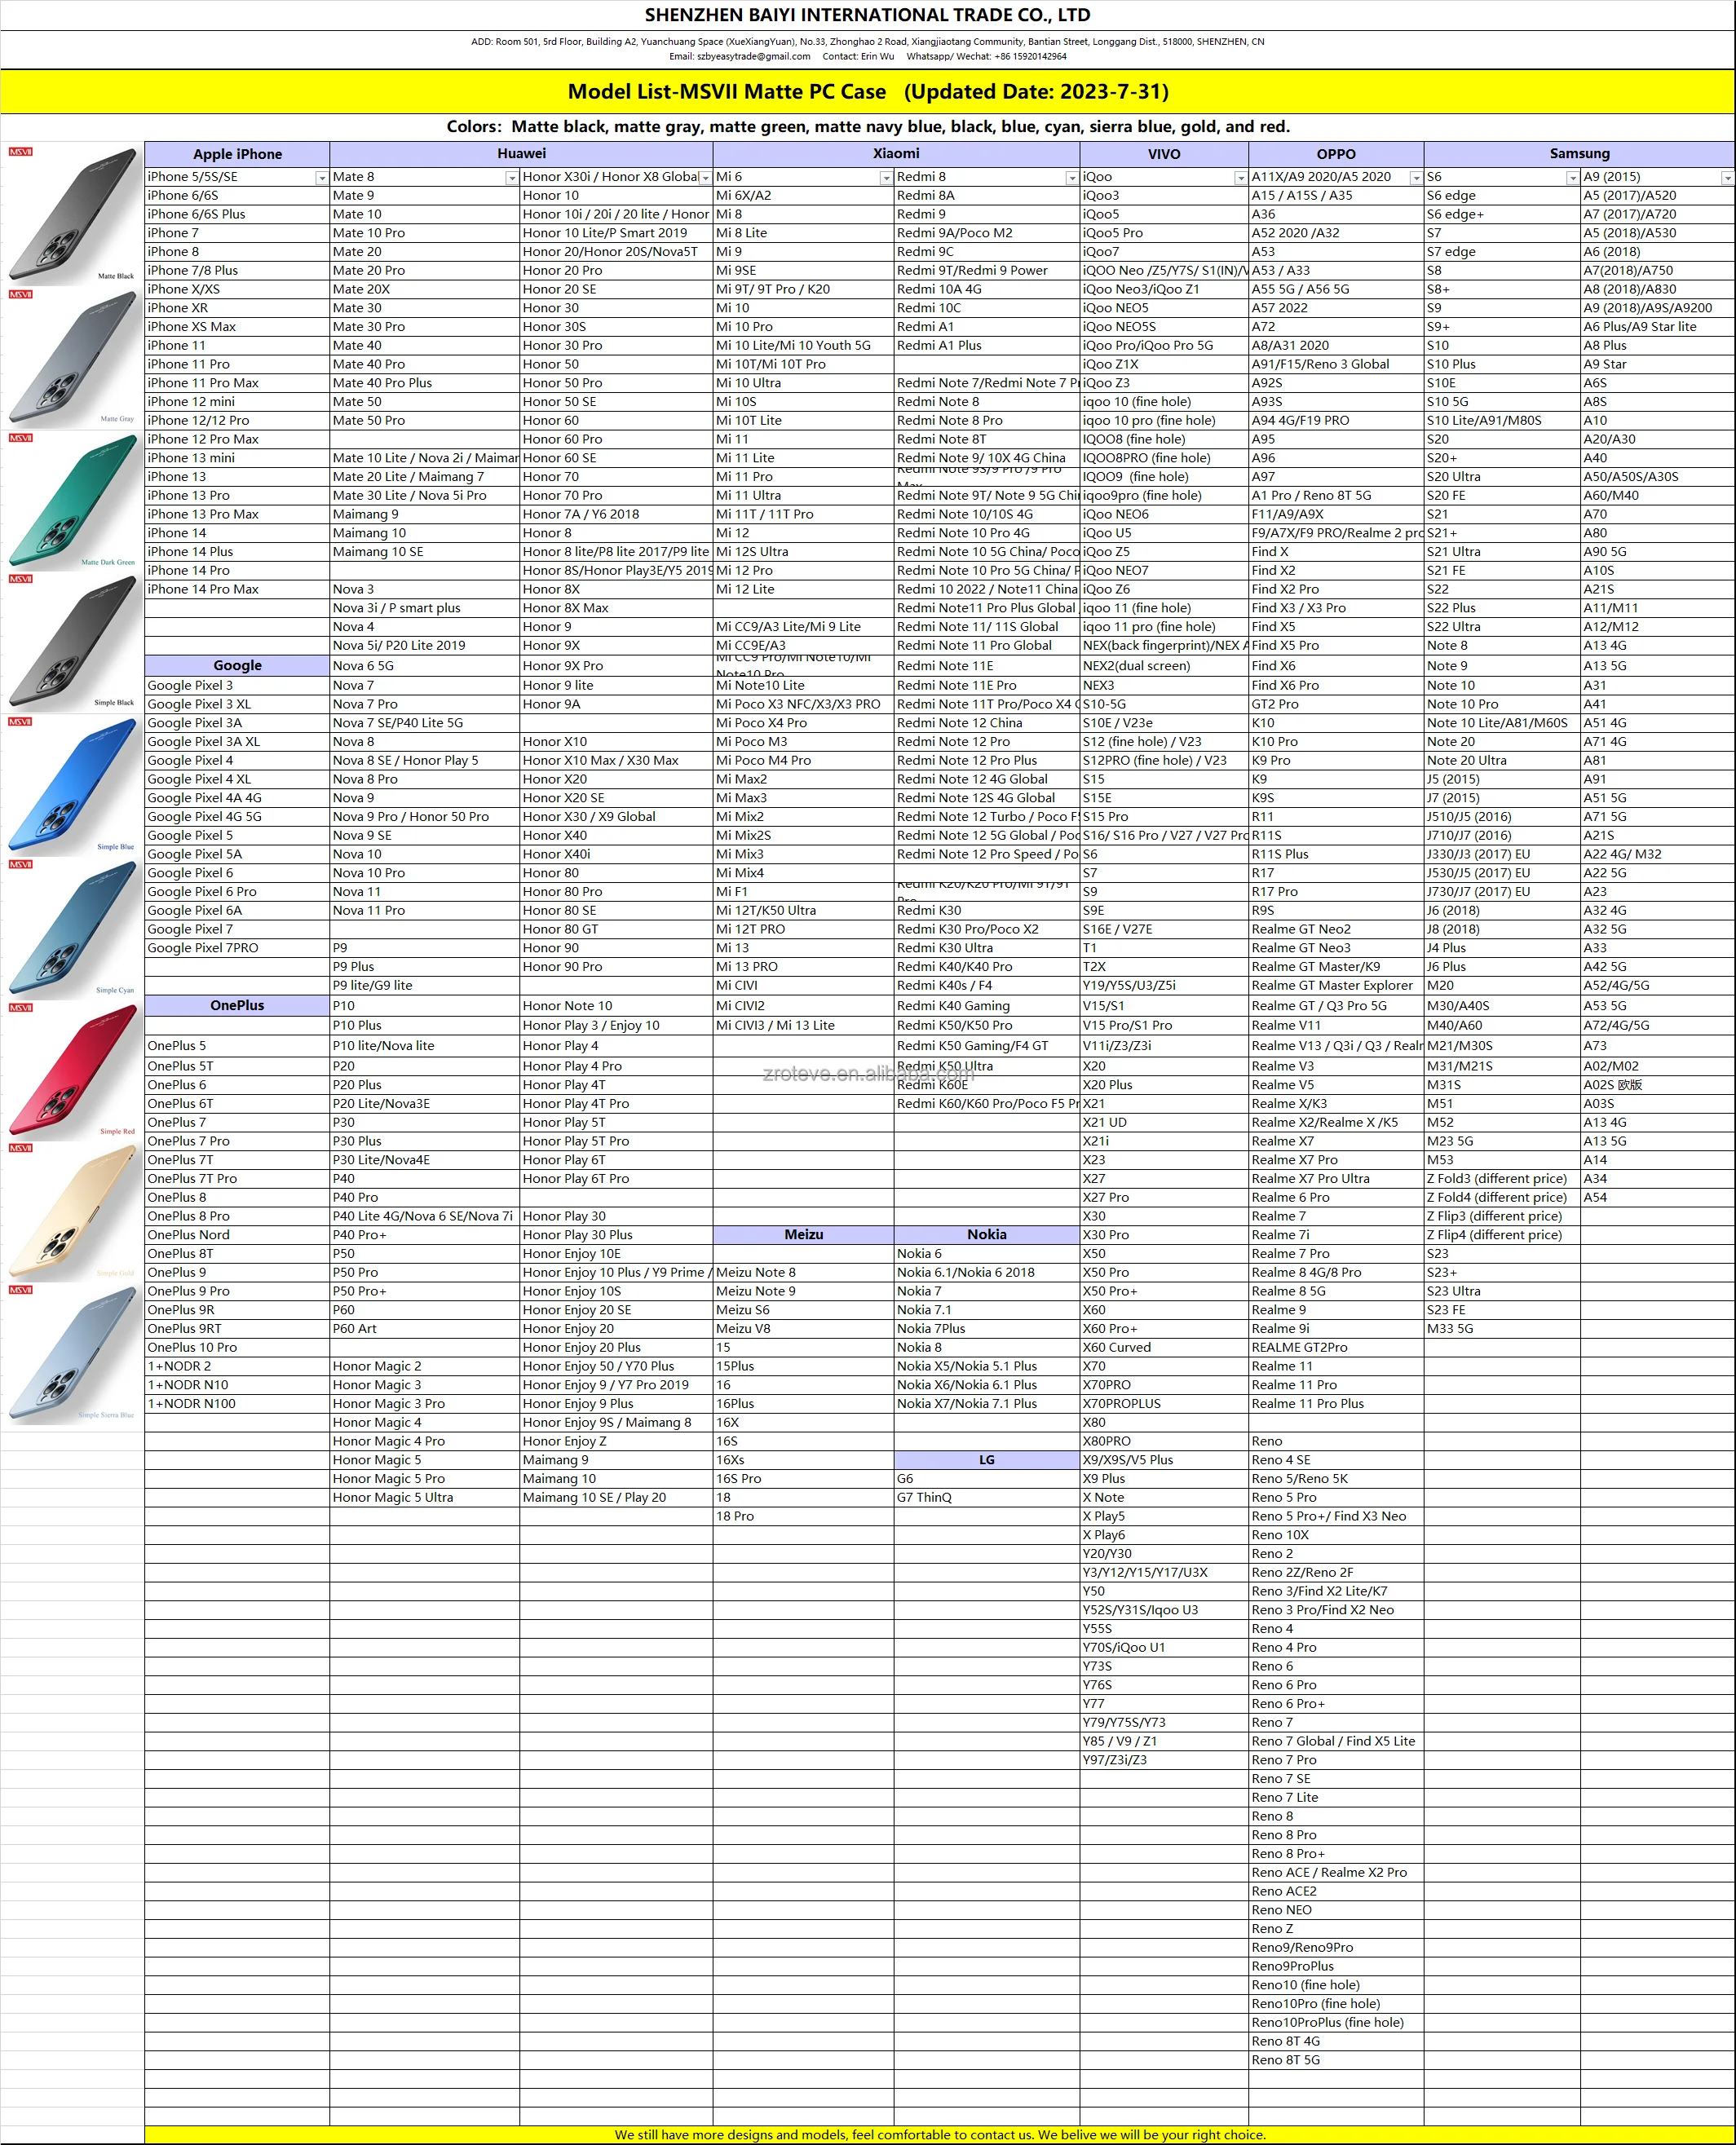The height and width of the screenshot is (2145, 1736).
Task: Click the Matte Gray phone case image
Action: pos(73,358)
